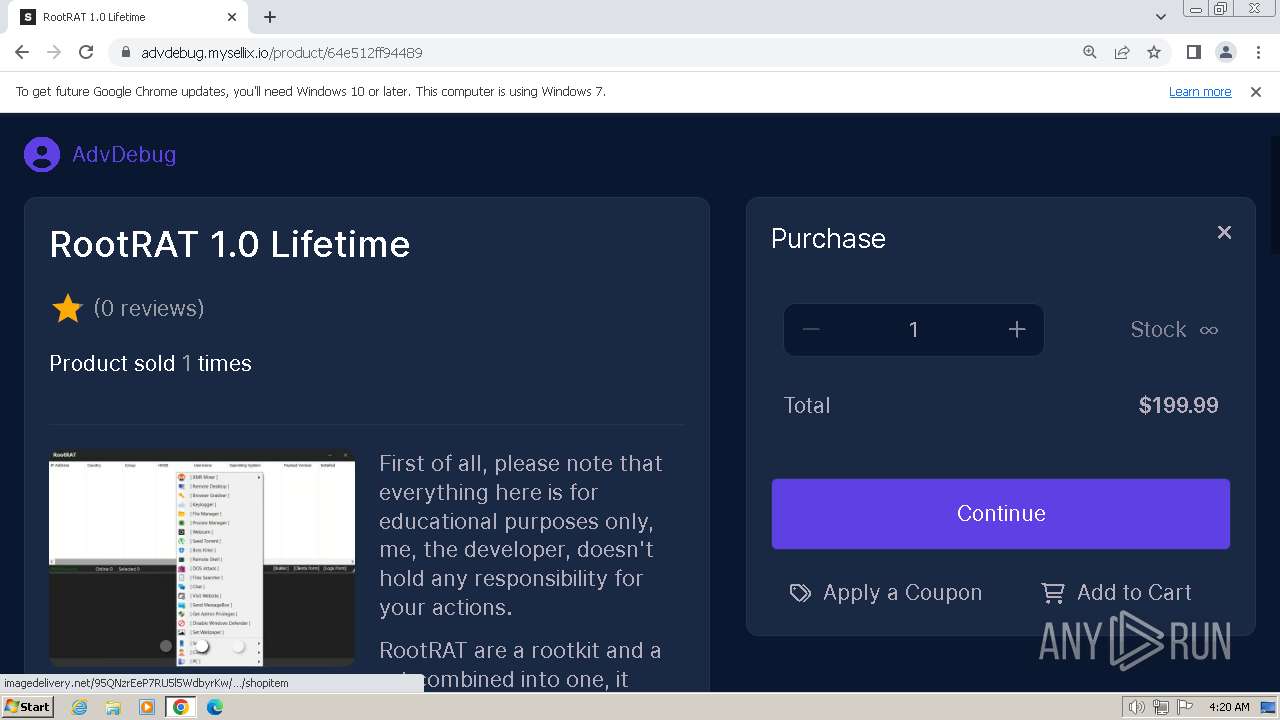This screenshot has width=1280, height=720.
Task: Click the Continue purchase button
Action: tap(1001, 513)
